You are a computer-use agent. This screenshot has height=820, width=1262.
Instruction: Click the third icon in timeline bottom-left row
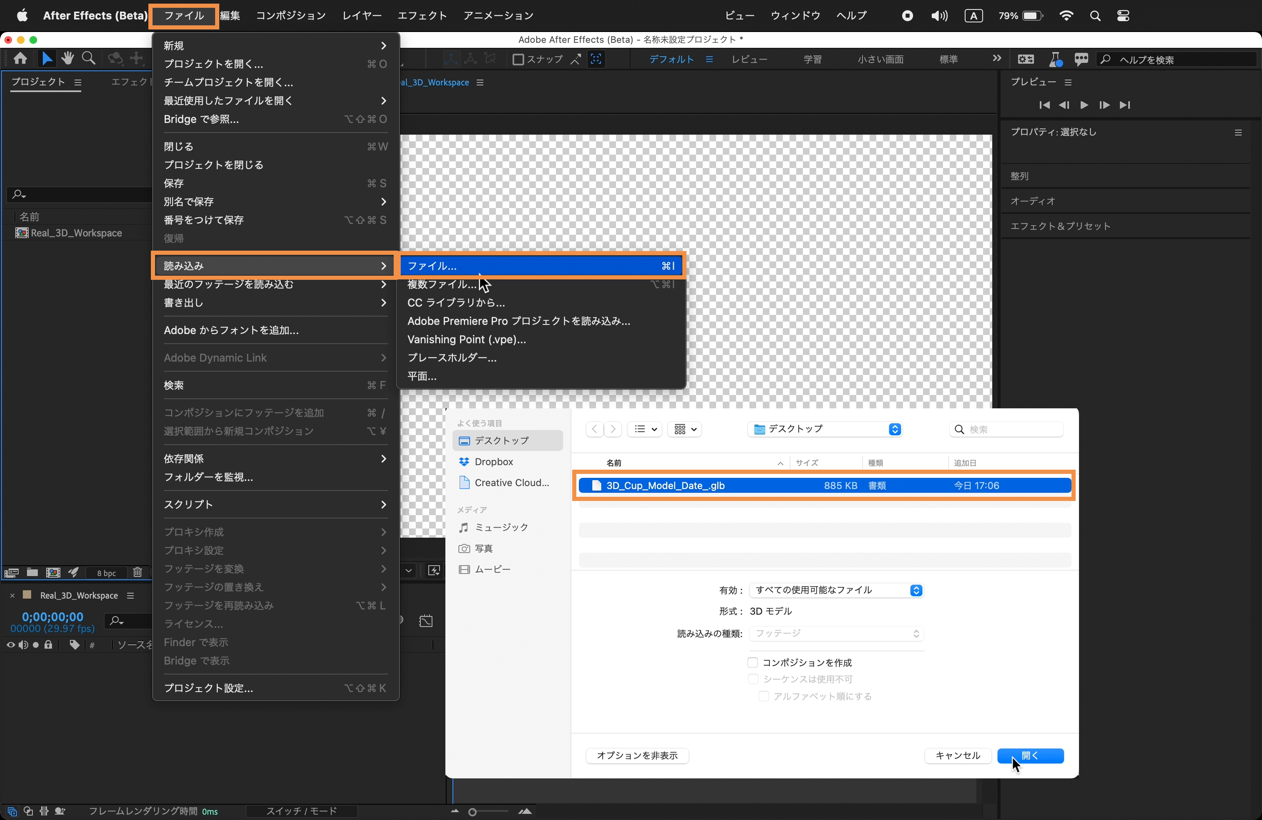pyautogui.click(x=44, y=811)
